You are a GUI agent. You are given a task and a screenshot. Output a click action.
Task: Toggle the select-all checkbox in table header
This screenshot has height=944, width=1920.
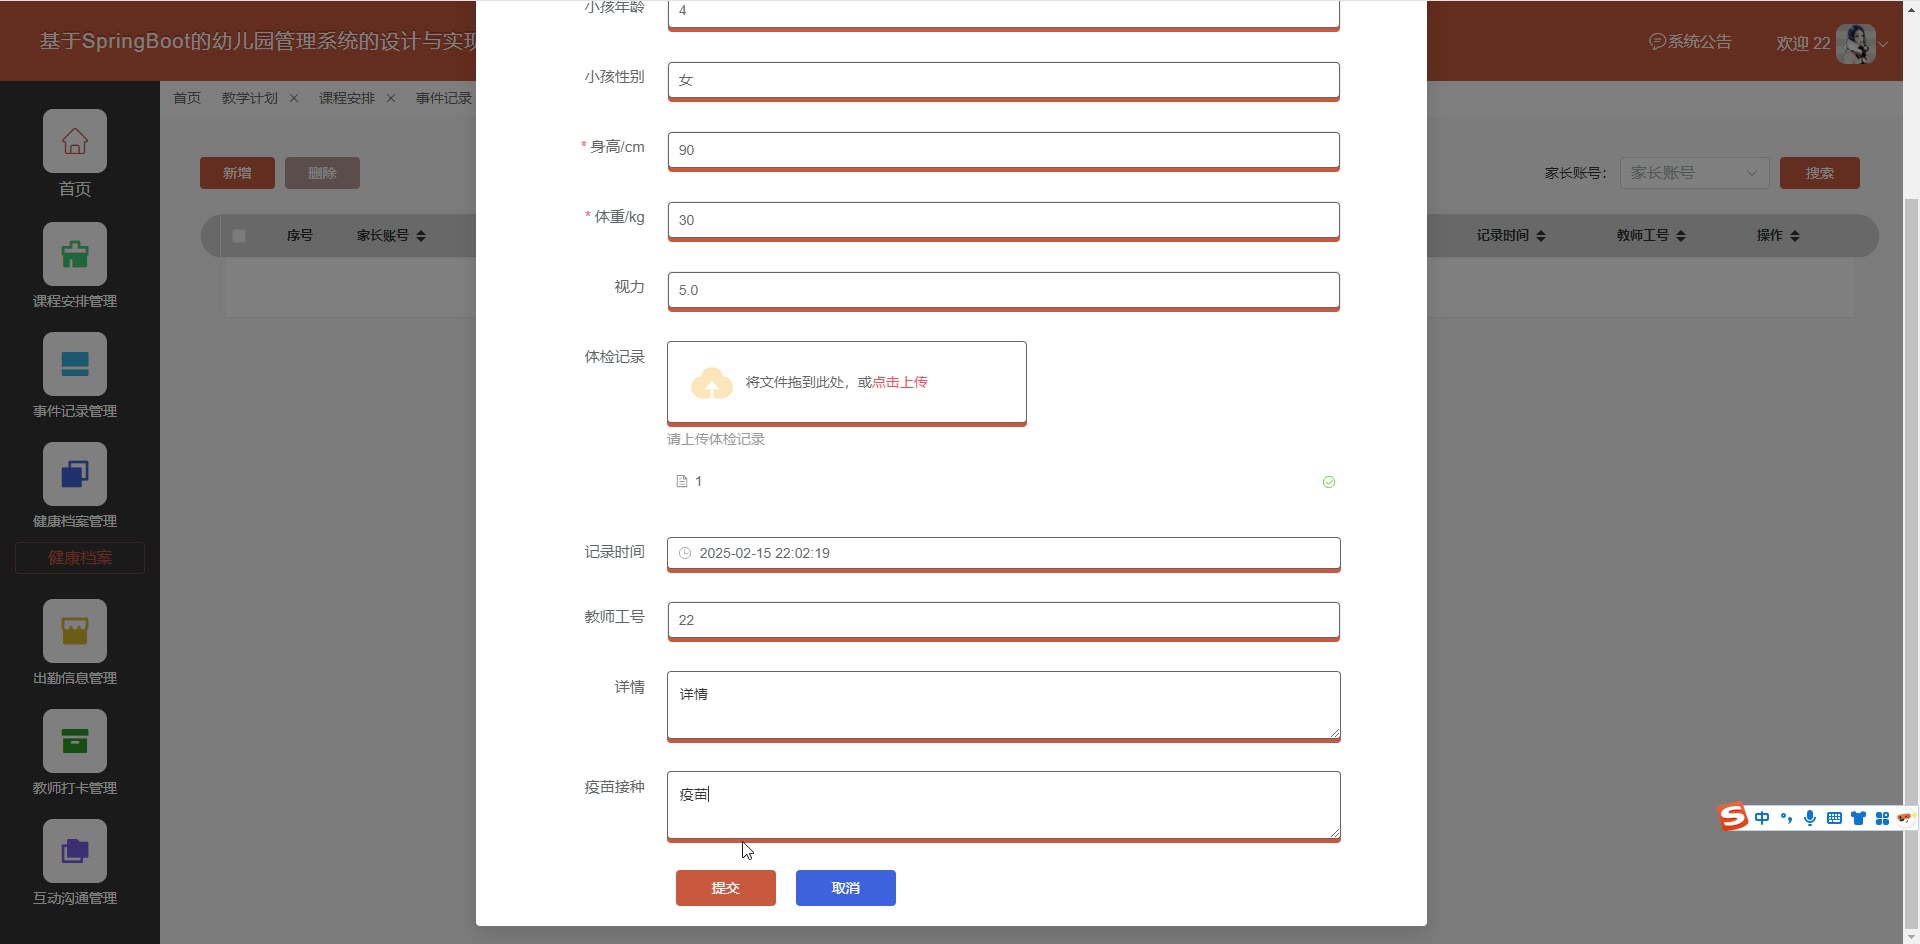click(239, 236)
